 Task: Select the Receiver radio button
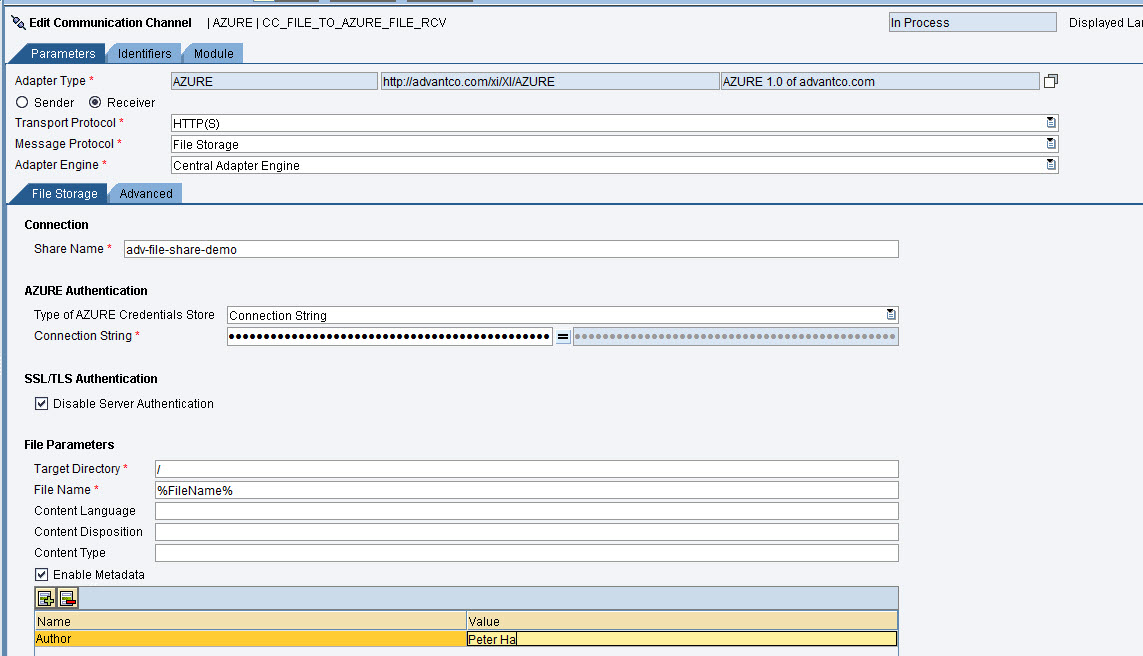tap(95, 102)
